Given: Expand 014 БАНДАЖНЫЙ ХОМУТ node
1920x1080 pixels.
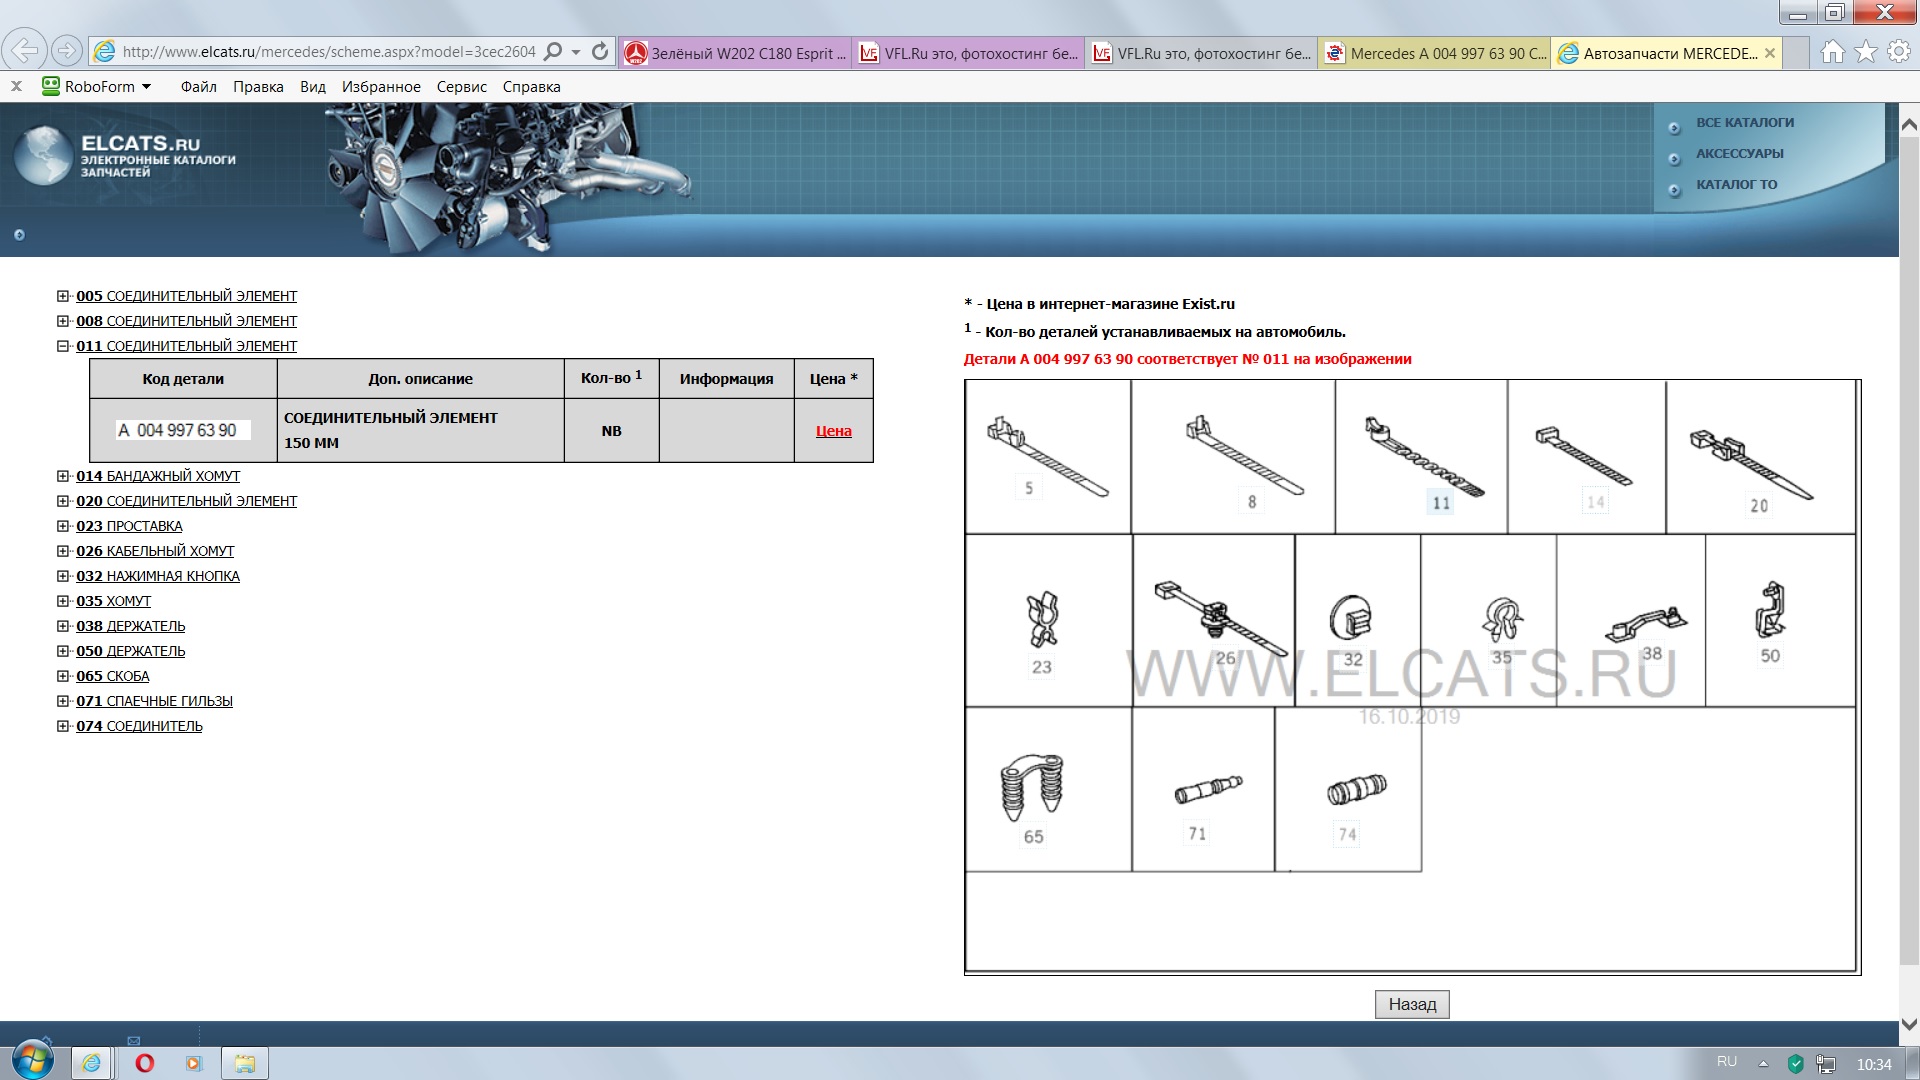Looking at the screenshot, I should click(63, 476).
